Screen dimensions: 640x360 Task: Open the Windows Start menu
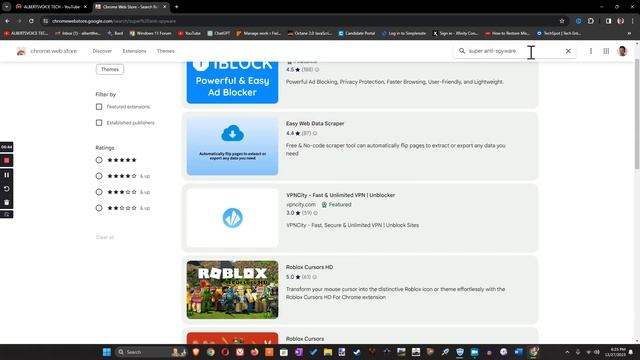pos(107,352)
